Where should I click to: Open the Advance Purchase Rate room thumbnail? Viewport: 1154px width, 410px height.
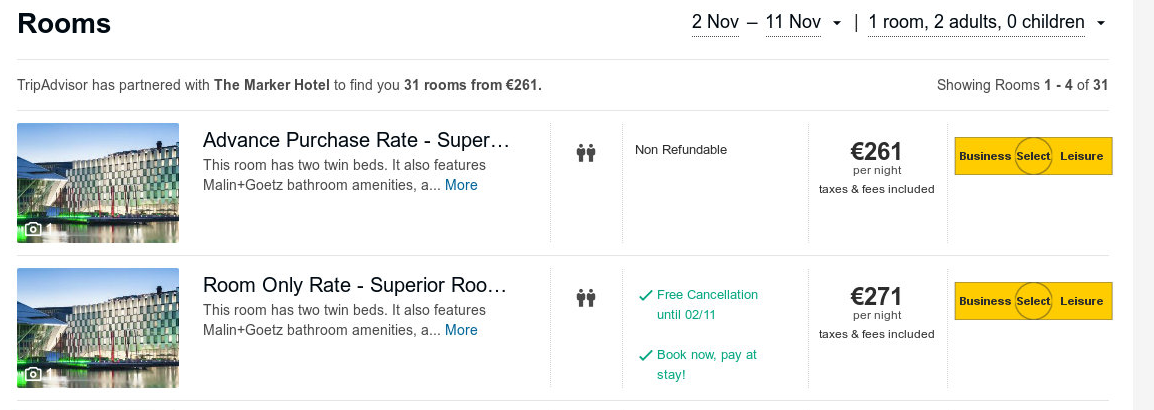98,183
